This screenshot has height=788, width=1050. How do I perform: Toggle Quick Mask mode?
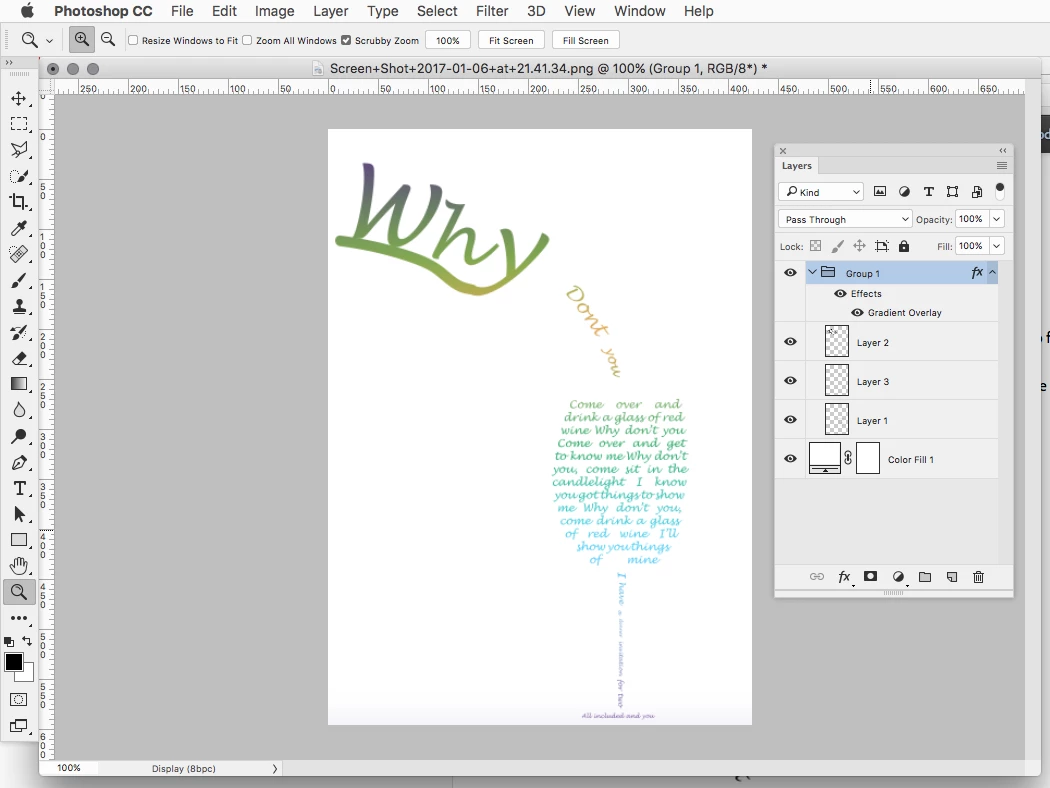pyautogui.click(x=19, y=700)
